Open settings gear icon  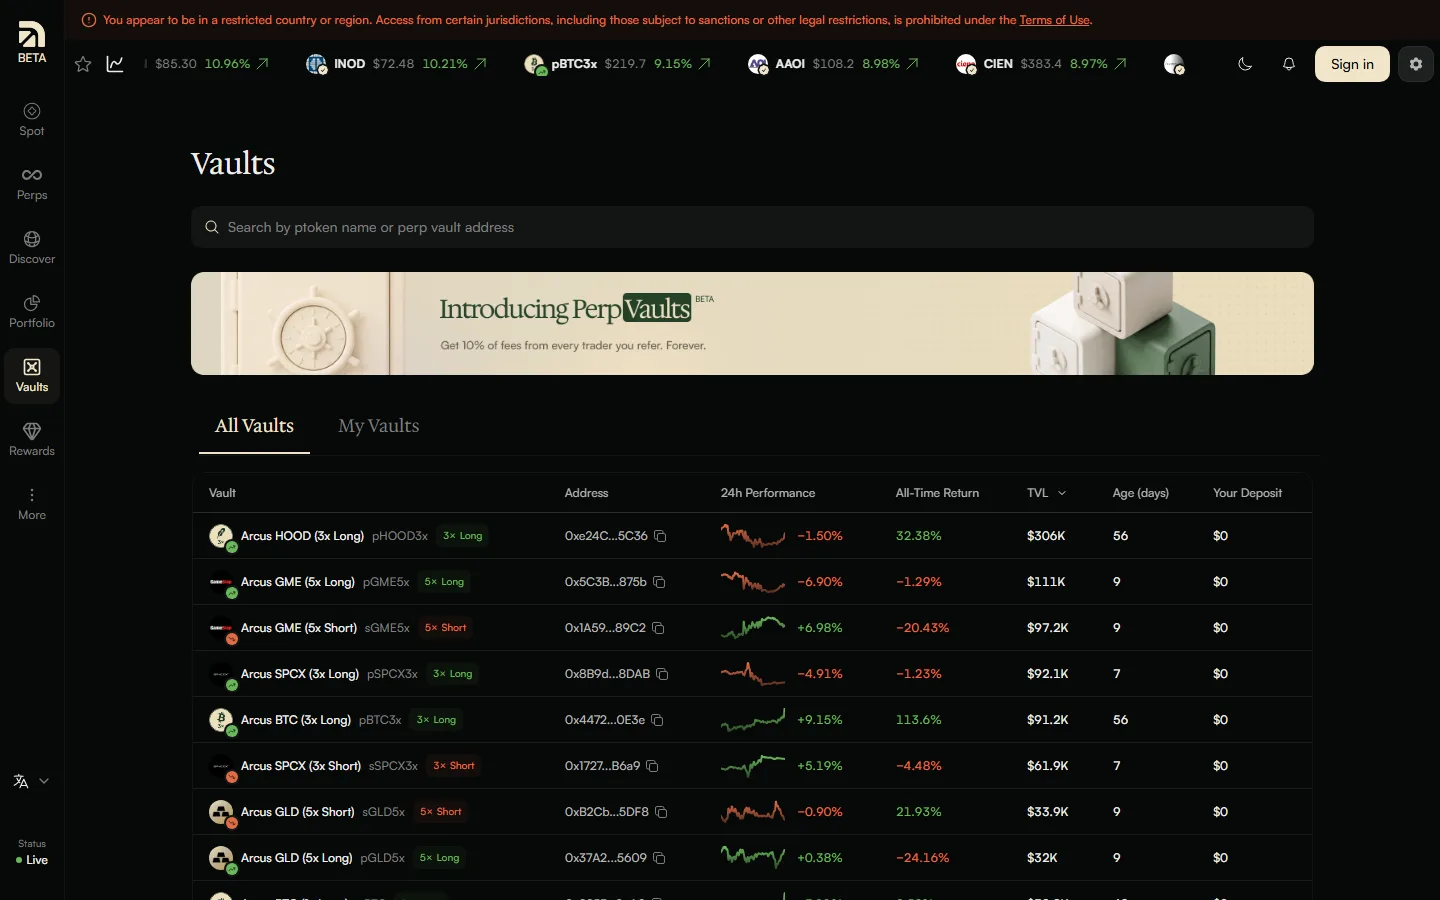tap(1416, 64)
